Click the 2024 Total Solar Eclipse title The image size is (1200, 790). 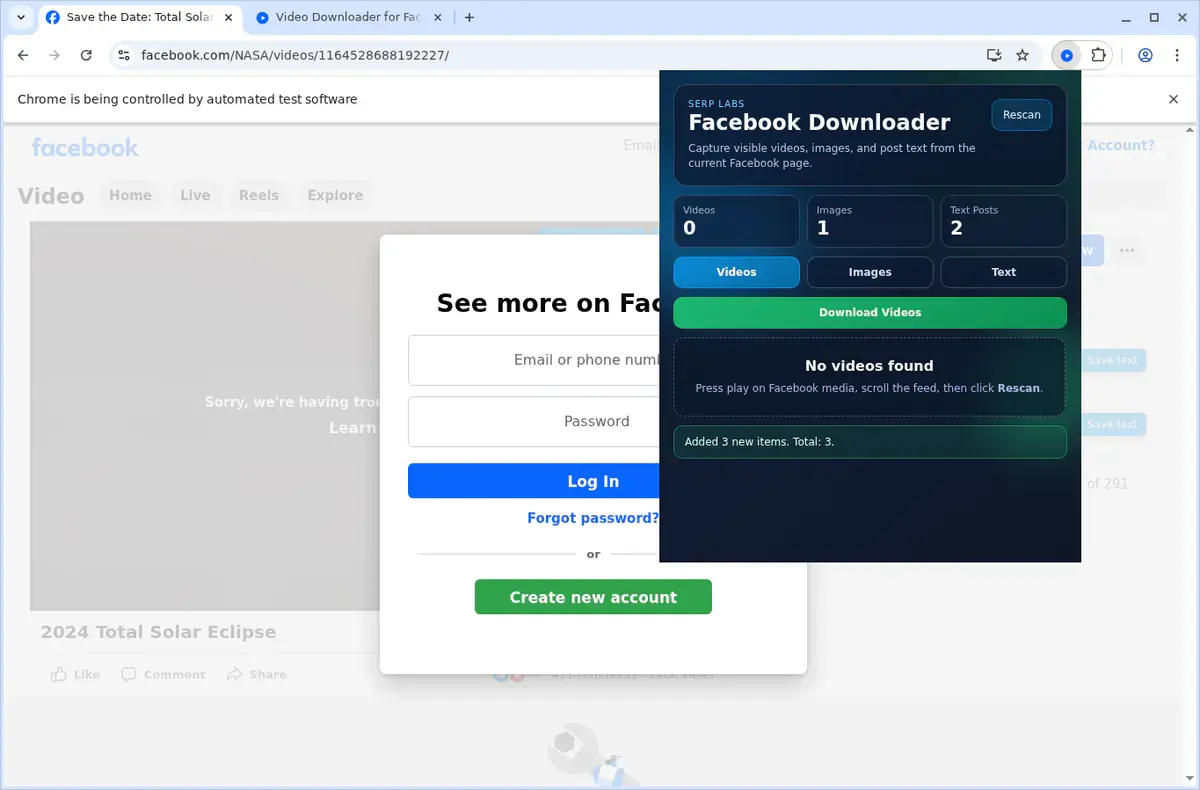click(x=158, y=632)
